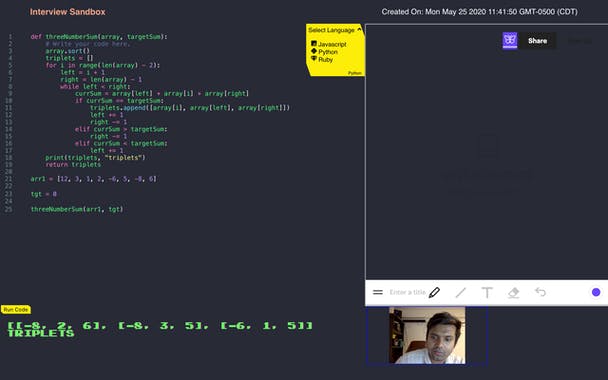The width and height of the screenshot is (608, 380).
Task: Click the Share button
Action: pyautogui.click(x=537, y=41)
